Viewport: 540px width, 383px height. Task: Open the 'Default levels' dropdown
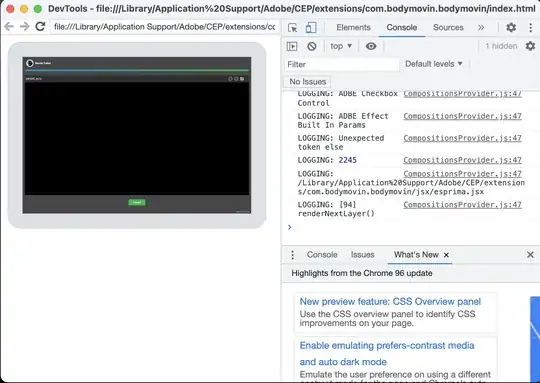(434, 64)
